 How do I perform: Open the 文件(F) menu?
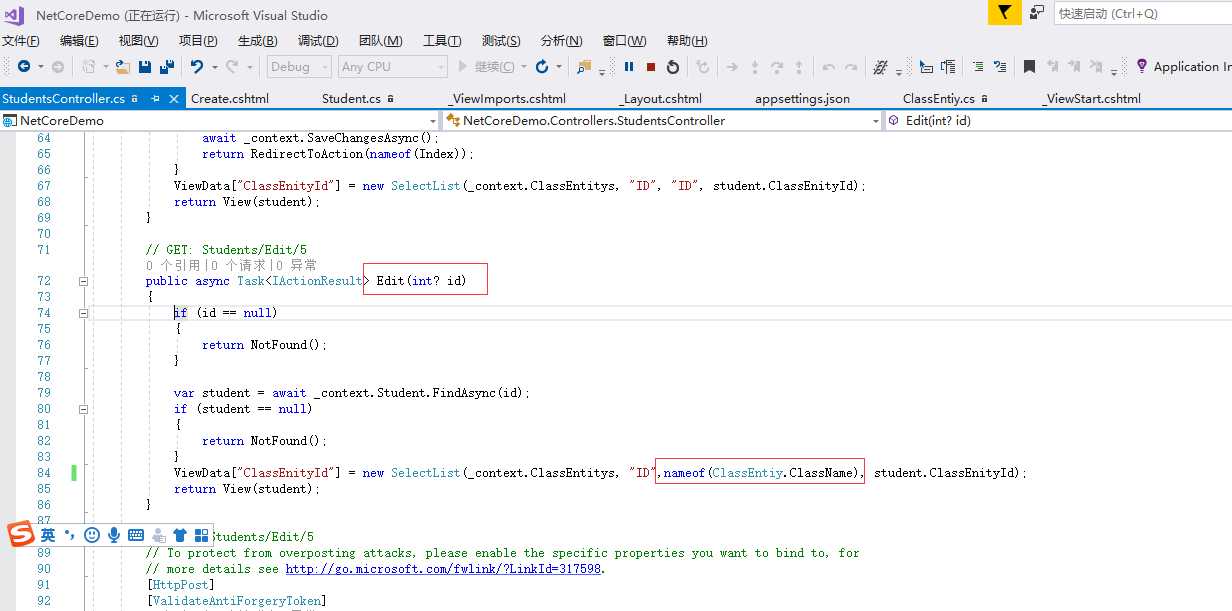click(20, 41)
